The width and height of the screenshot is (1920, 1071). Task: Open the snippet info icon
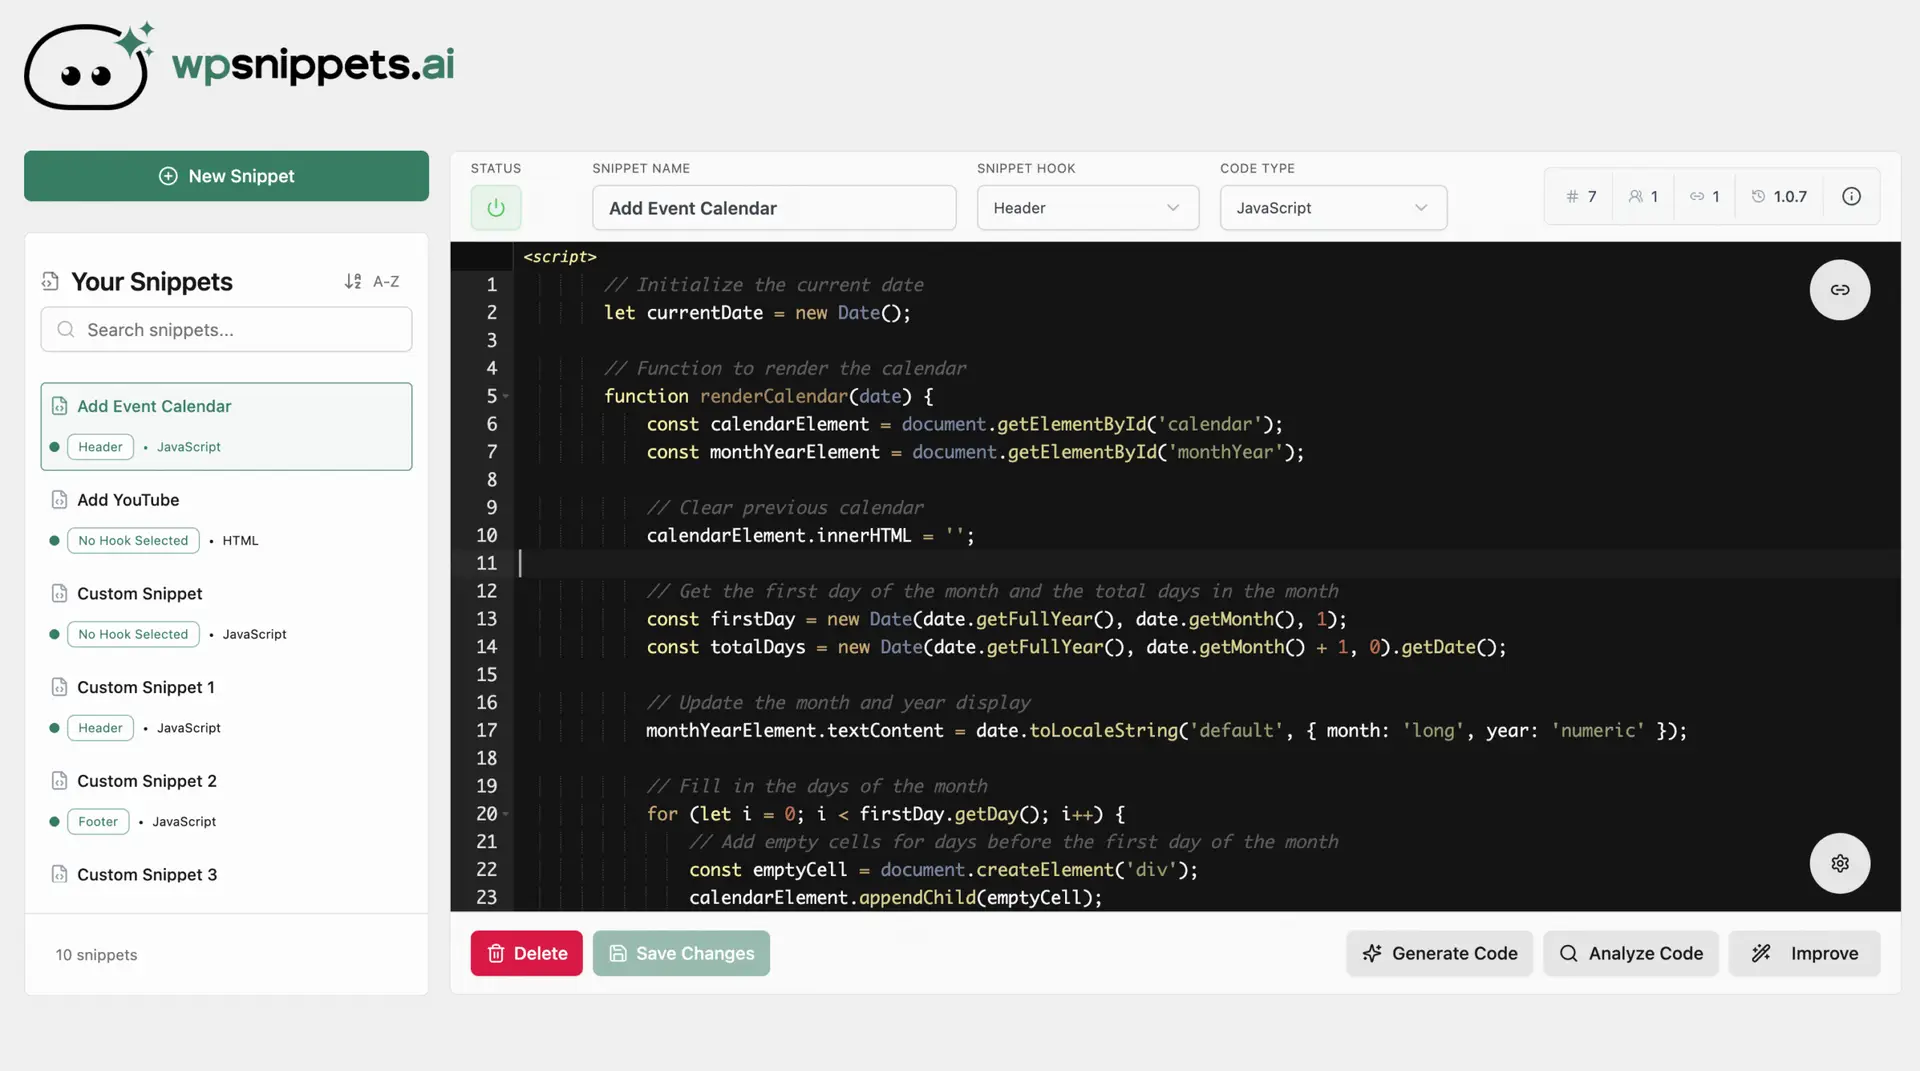(1851, 197)
